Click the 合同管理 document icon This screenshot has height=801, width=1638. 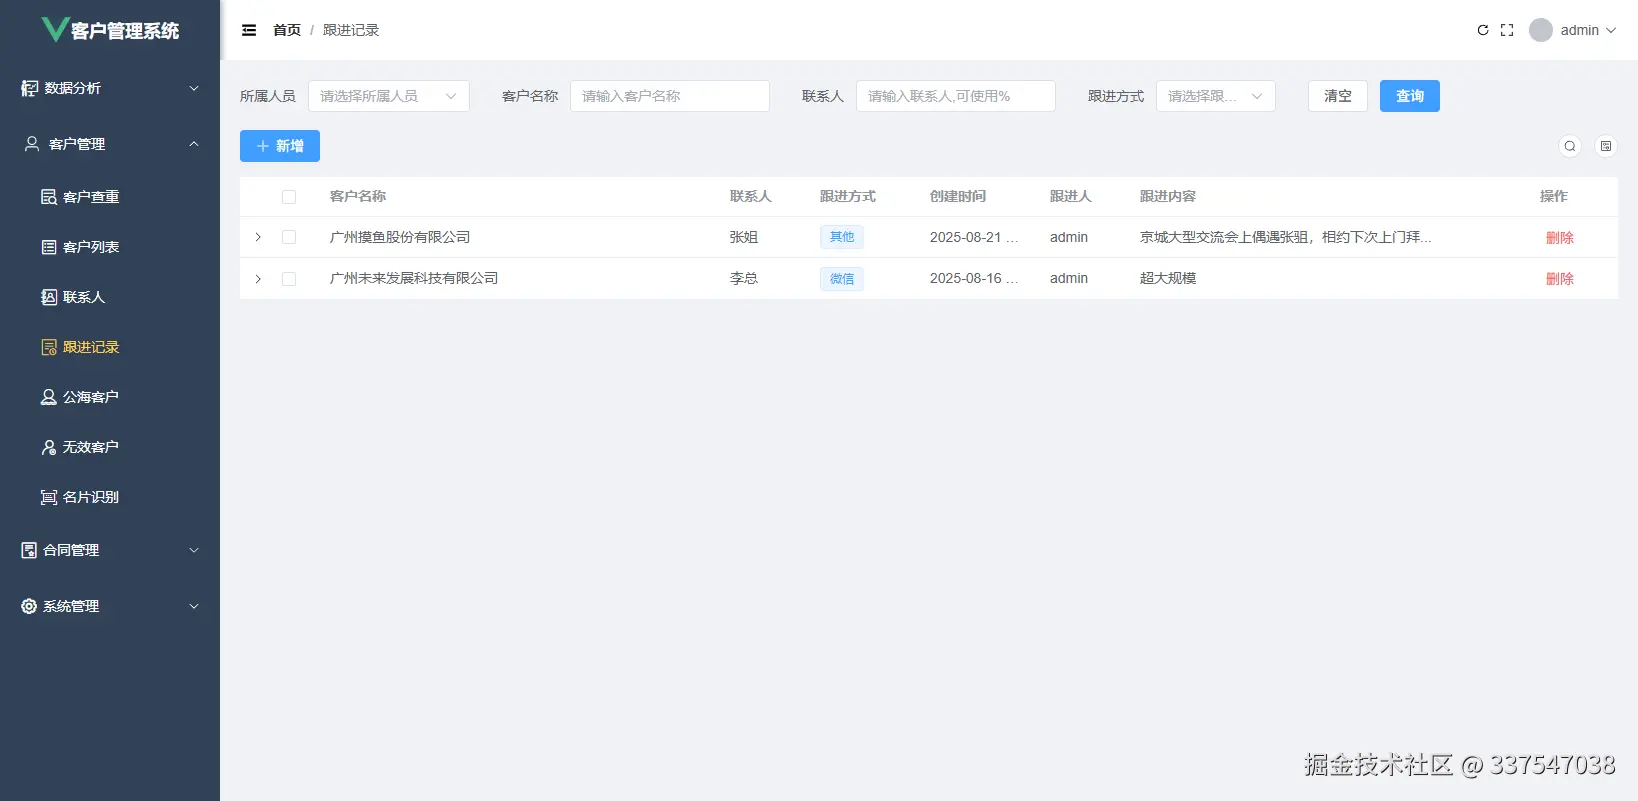pyautogui.click(x=29, y=550)
